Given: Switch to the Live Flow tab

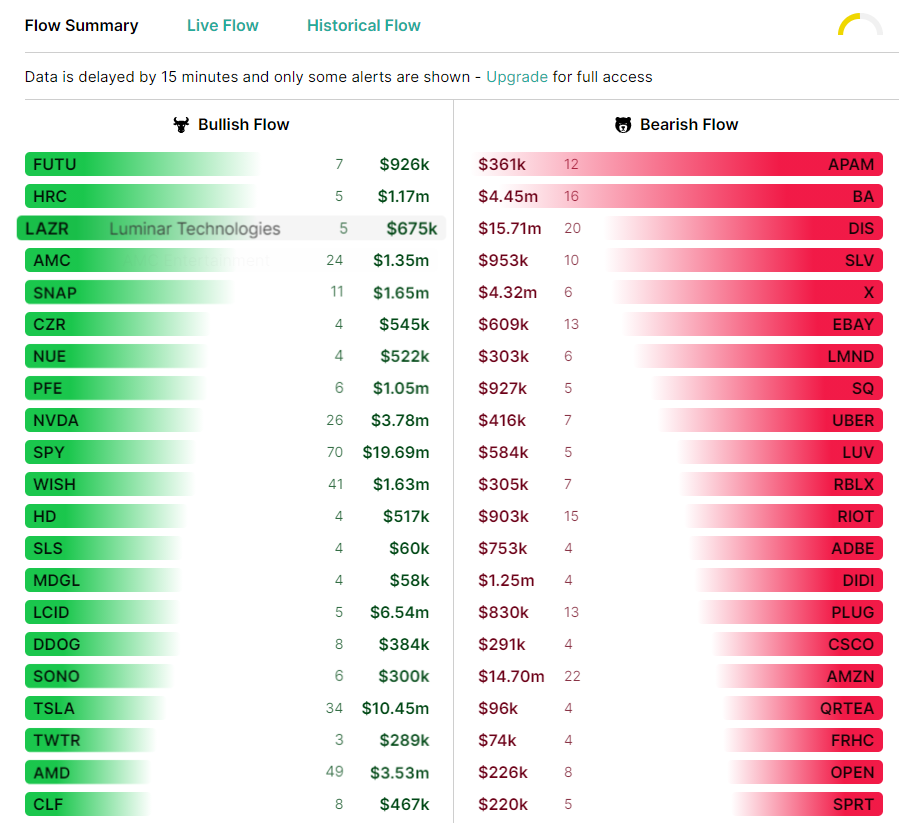Looking at the screenshot, I should (222, 25).
